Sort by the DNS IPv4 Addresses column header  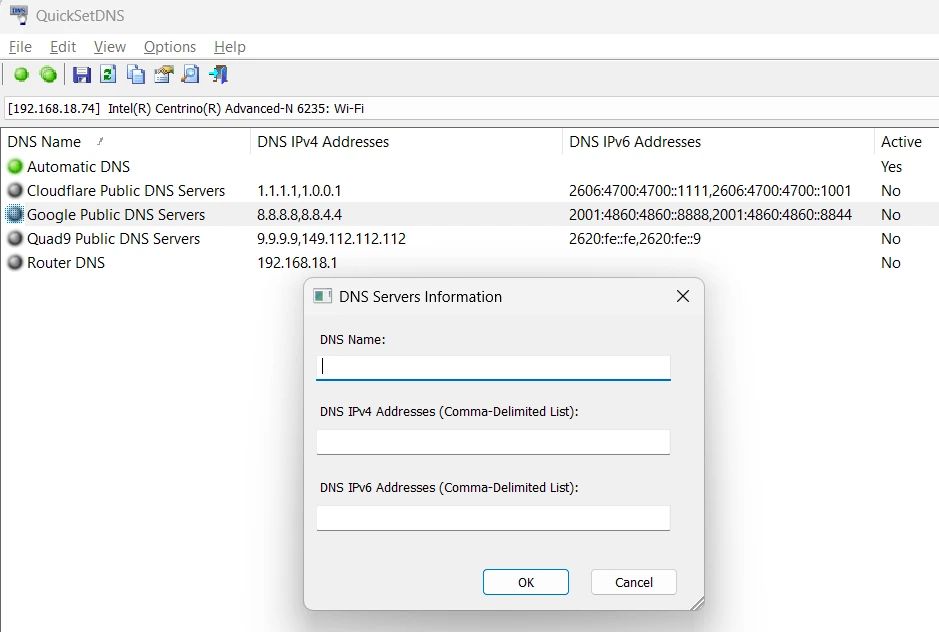click(x=406, y=142)
